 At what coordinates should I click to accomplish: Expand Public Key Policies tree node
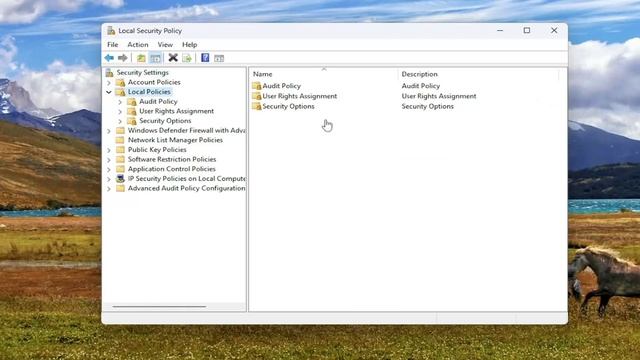point(109,150)
